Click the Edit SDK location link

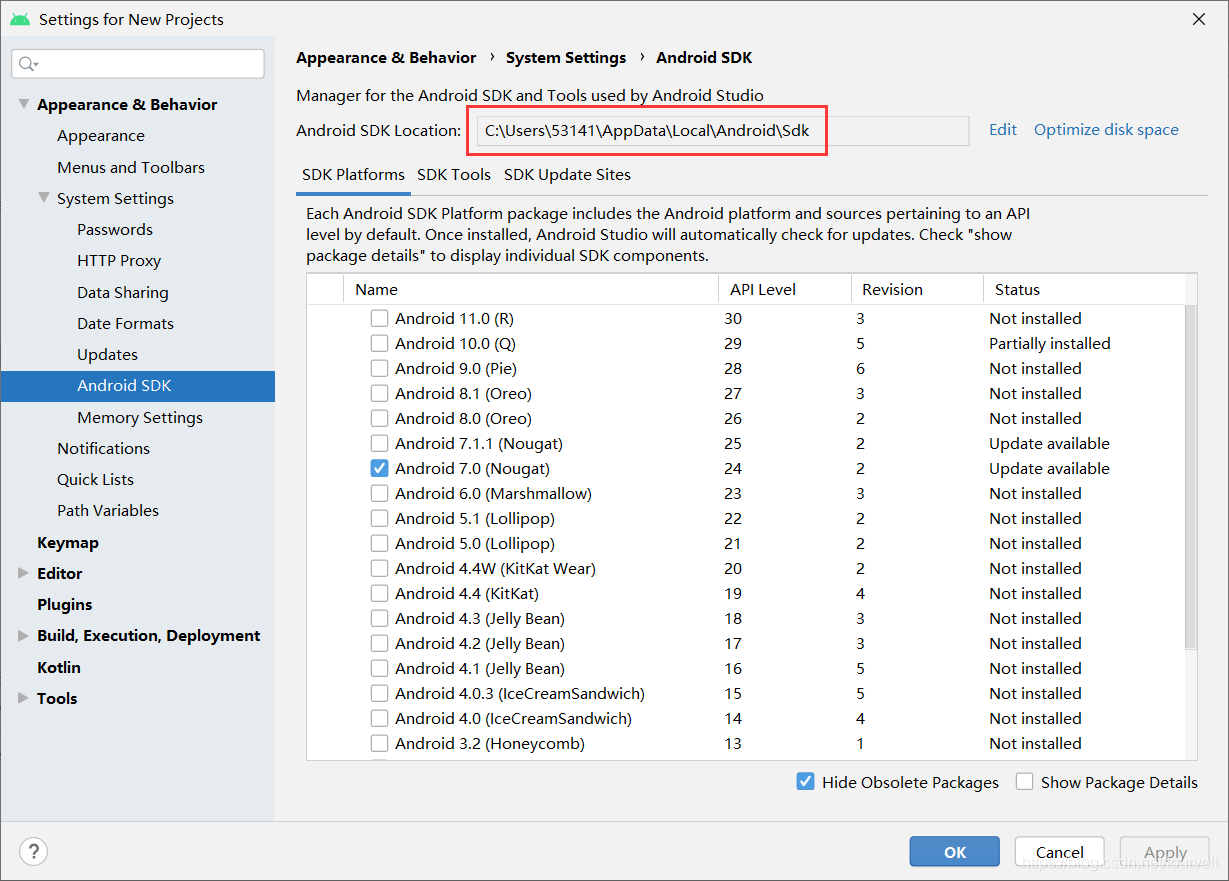1003,130
